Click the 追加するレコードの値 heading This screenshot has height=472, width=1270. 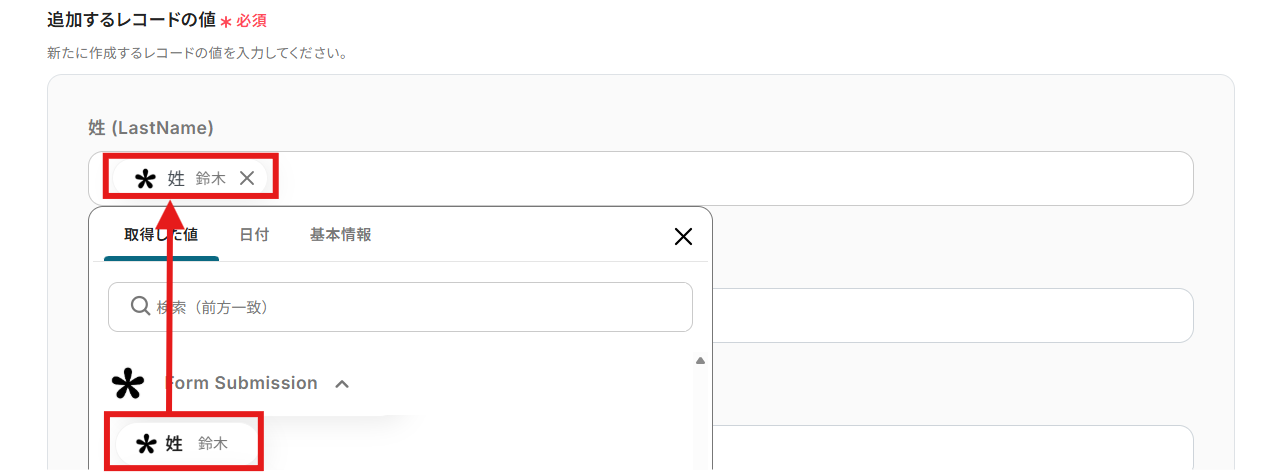pyautogui.click(x=131, y=19)
